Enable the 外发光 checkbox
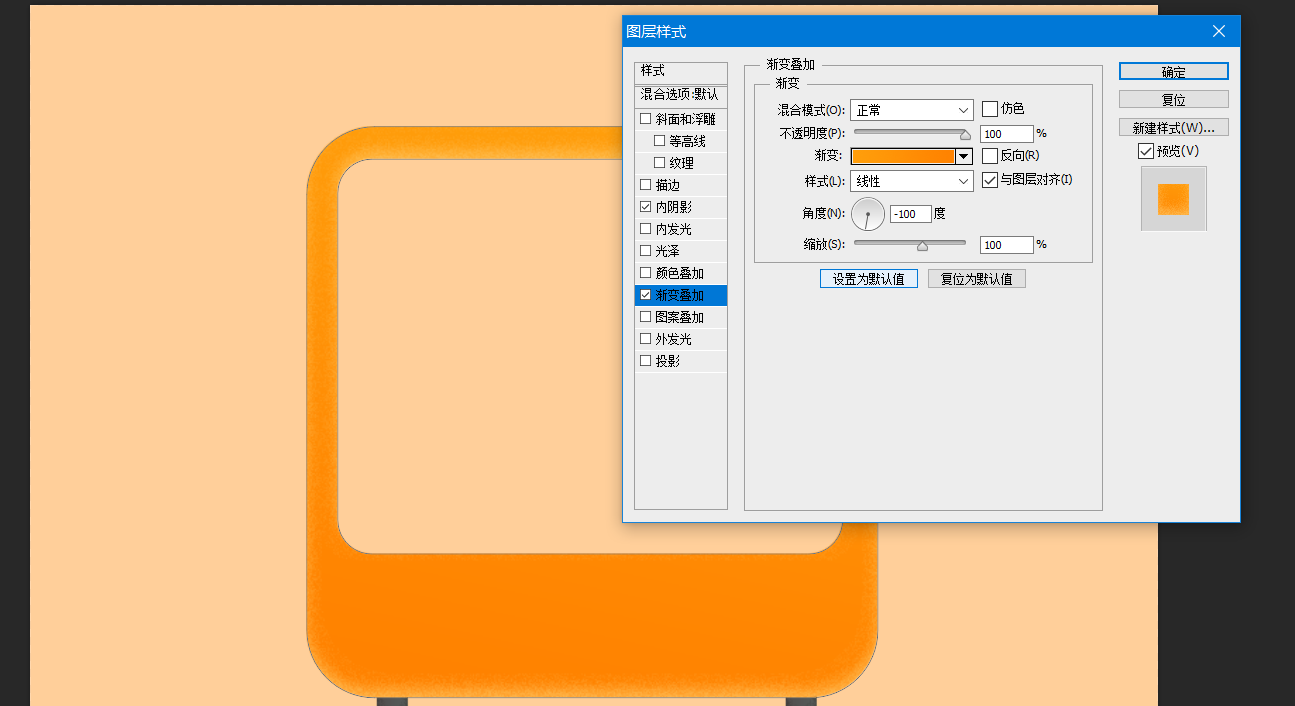This screenshot has height=706, width=1295. 645,339
